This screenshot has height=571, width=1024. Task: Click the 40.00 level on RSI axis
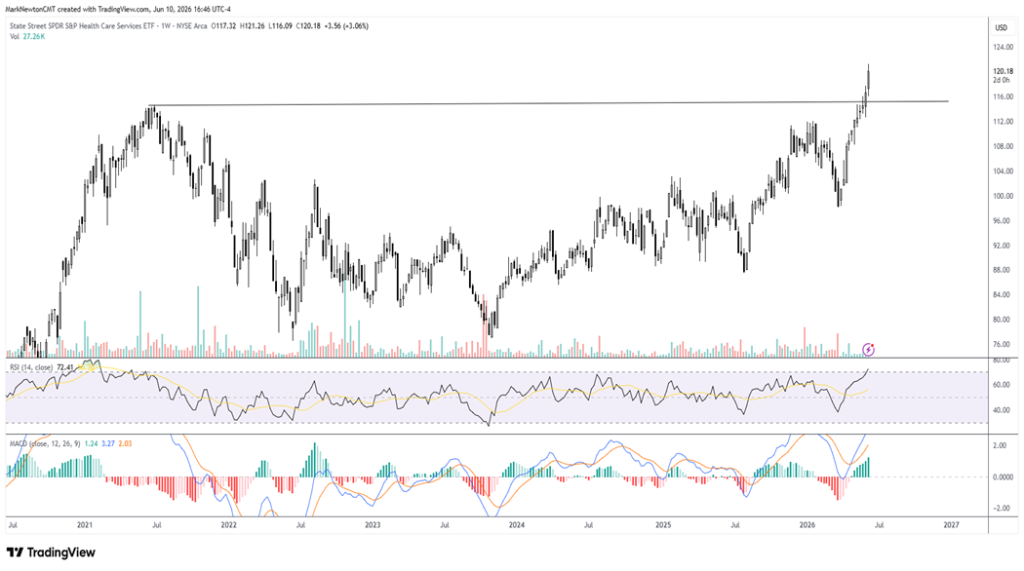[1001, 410]
